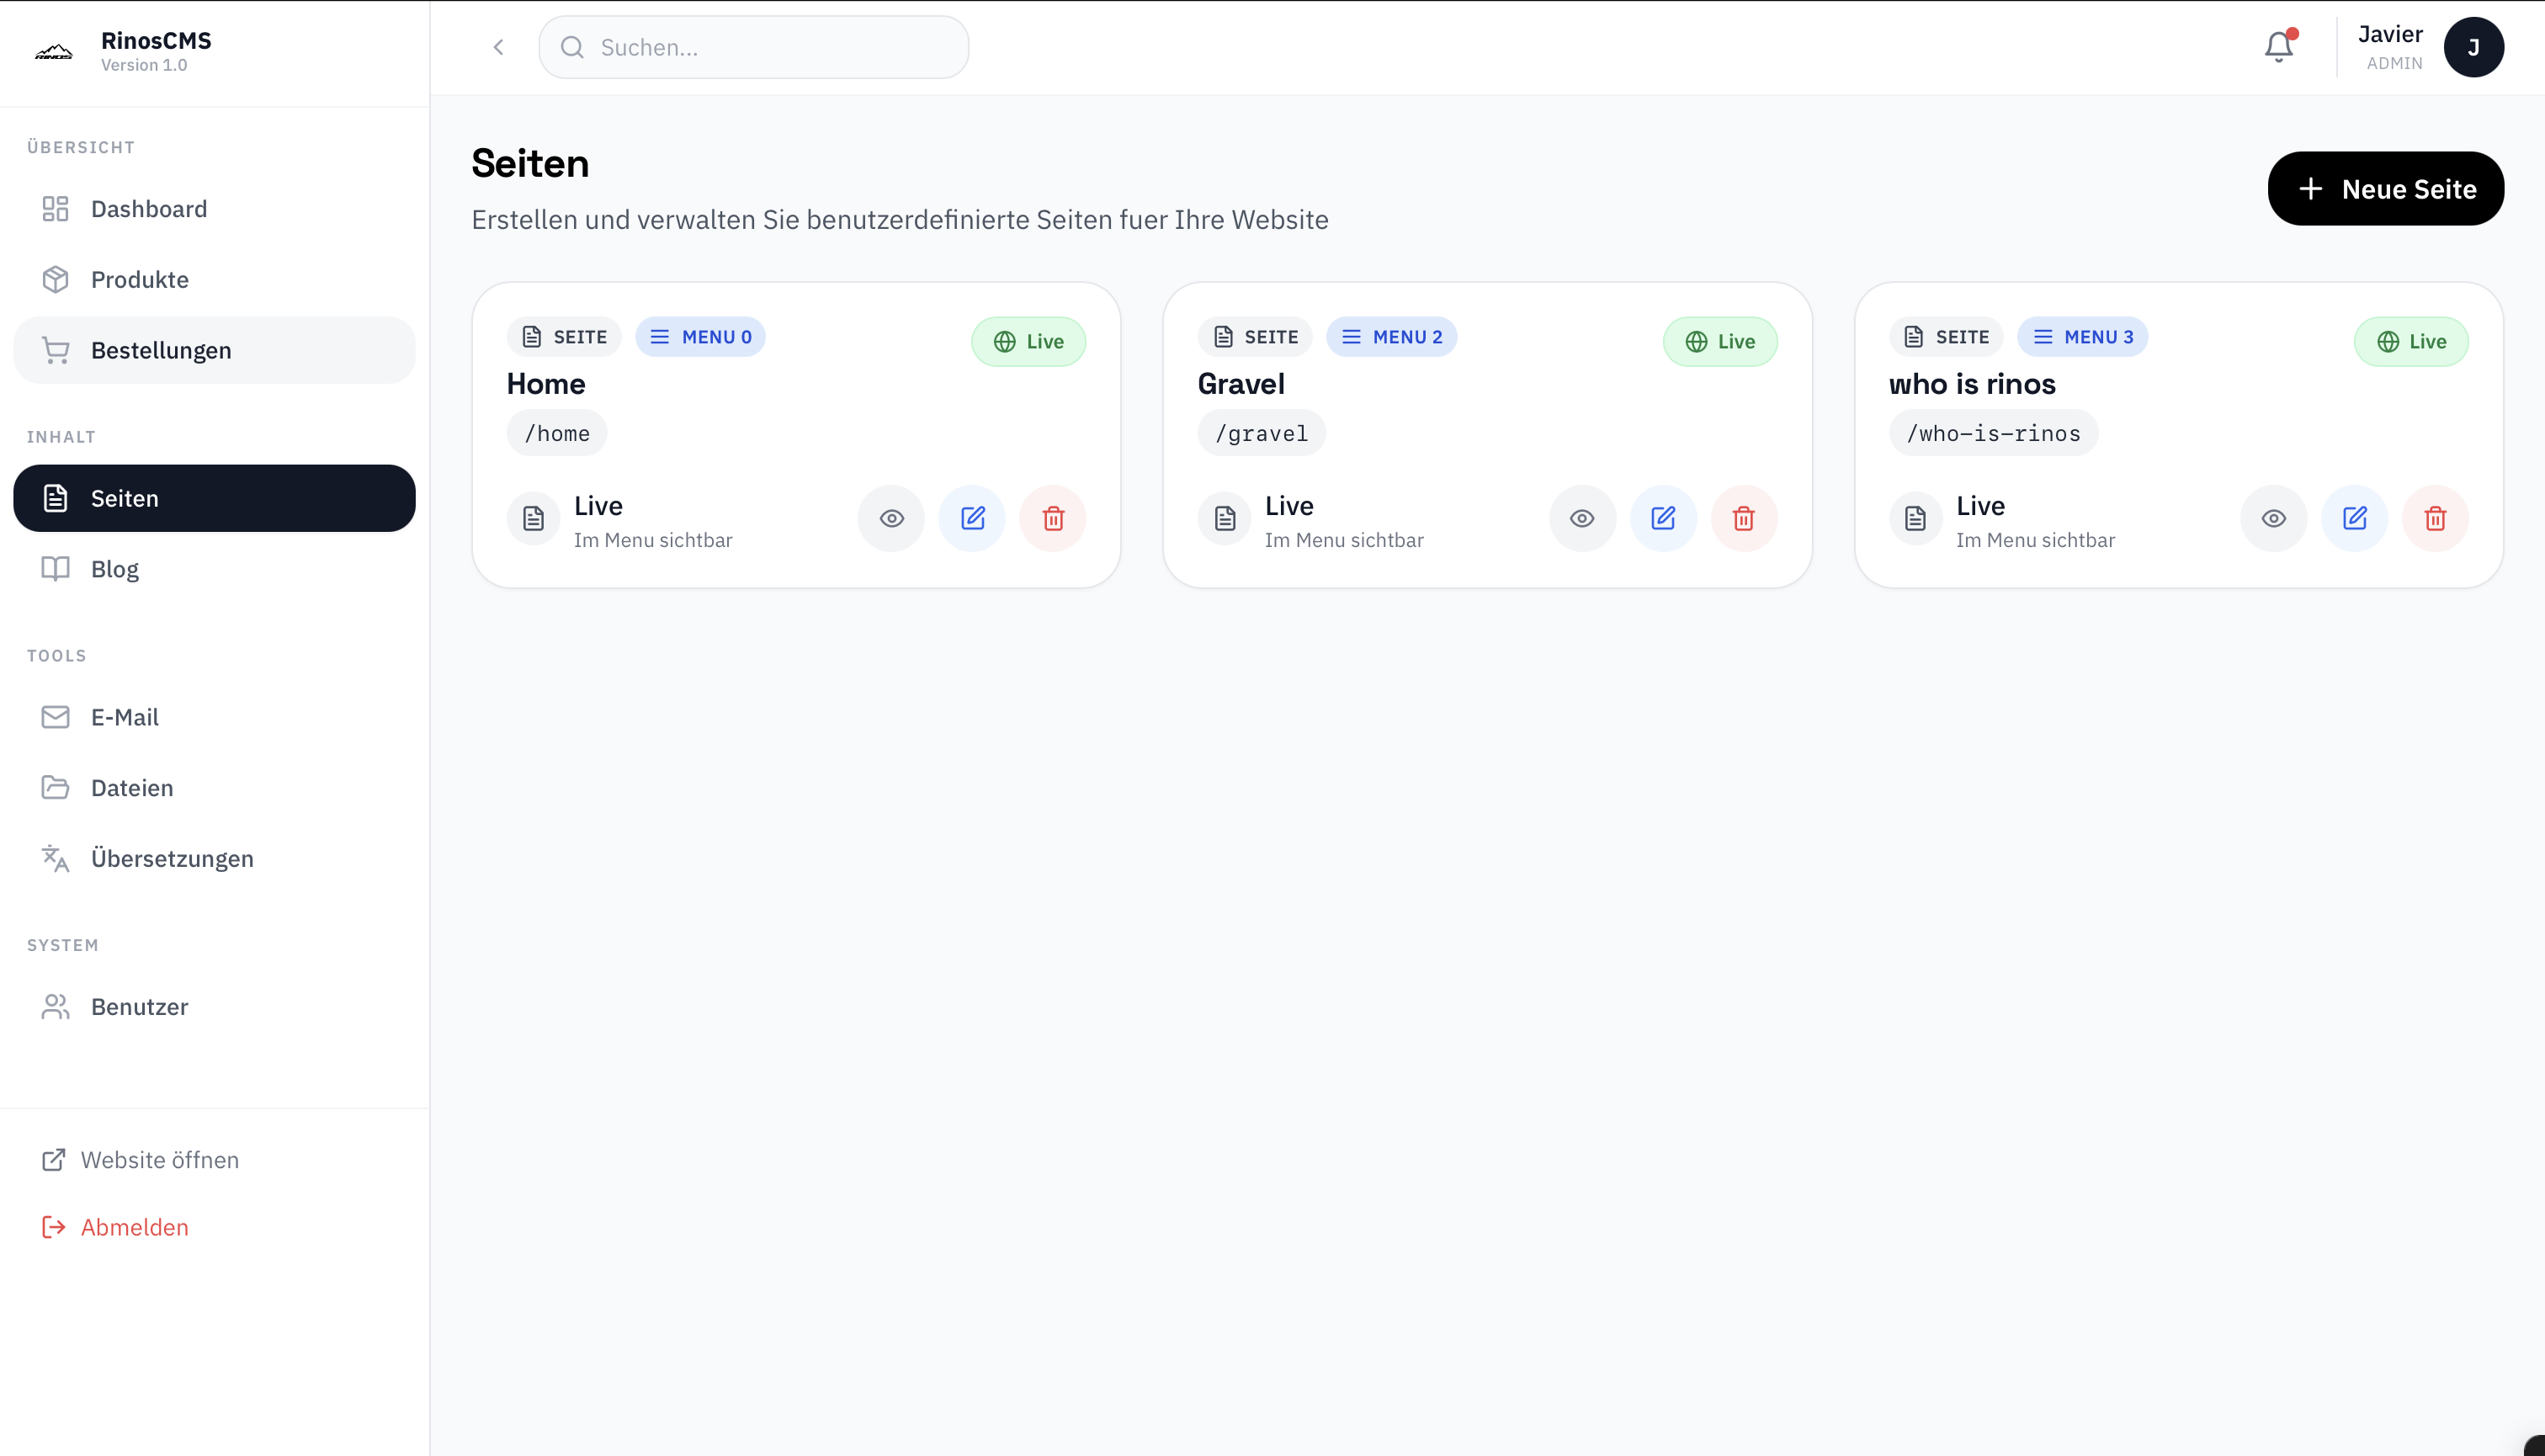Screen dimensions: 2545x1456
Task: Open Übersetzungen translations
Action: coord(214,858)
